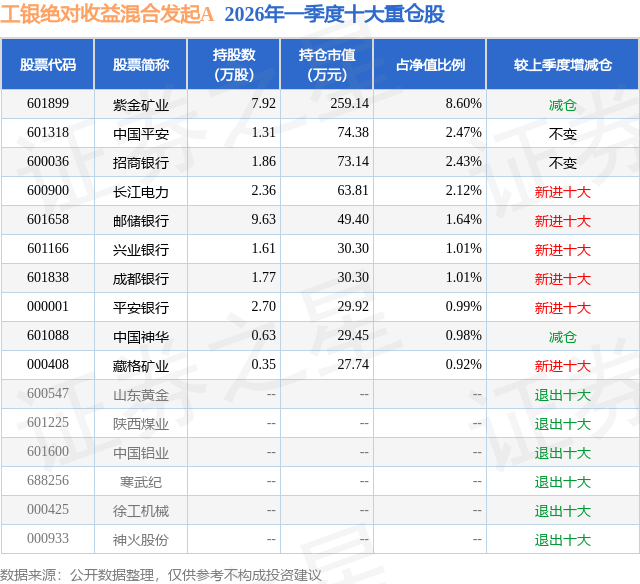Click 新进十大 in 兴业银行 row
The height and width of the screenshot is (584, 640).
point(563,250)
